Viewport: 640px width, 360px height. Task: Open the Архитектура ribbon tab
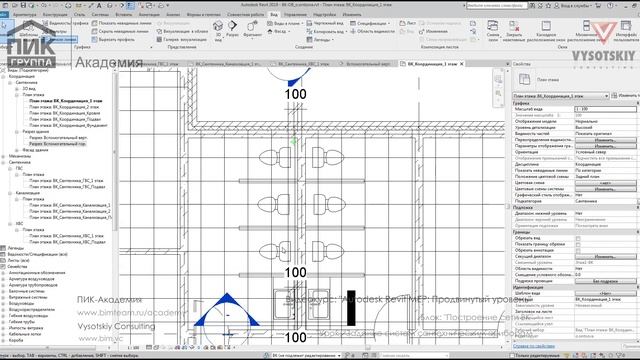[24, 14]
